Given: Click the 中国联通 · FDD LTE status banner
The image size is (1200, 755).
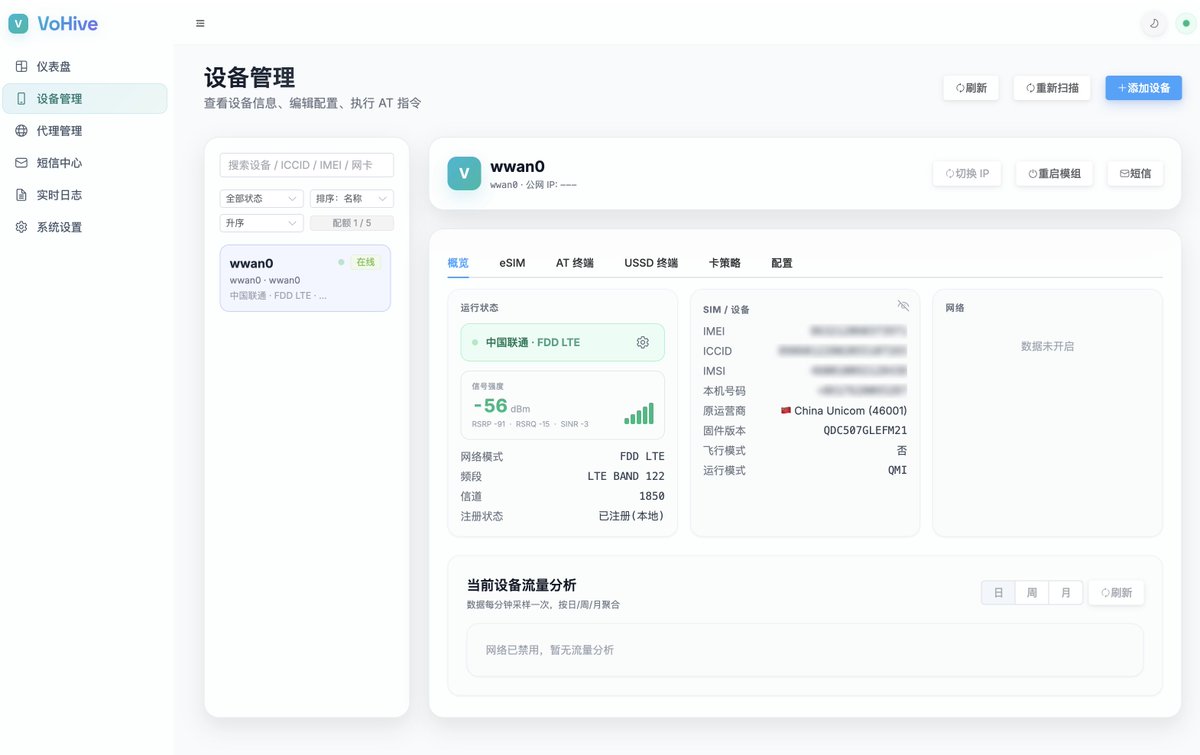Looking at the screenshot, I should pyautogui.click(x=563, y=342).
